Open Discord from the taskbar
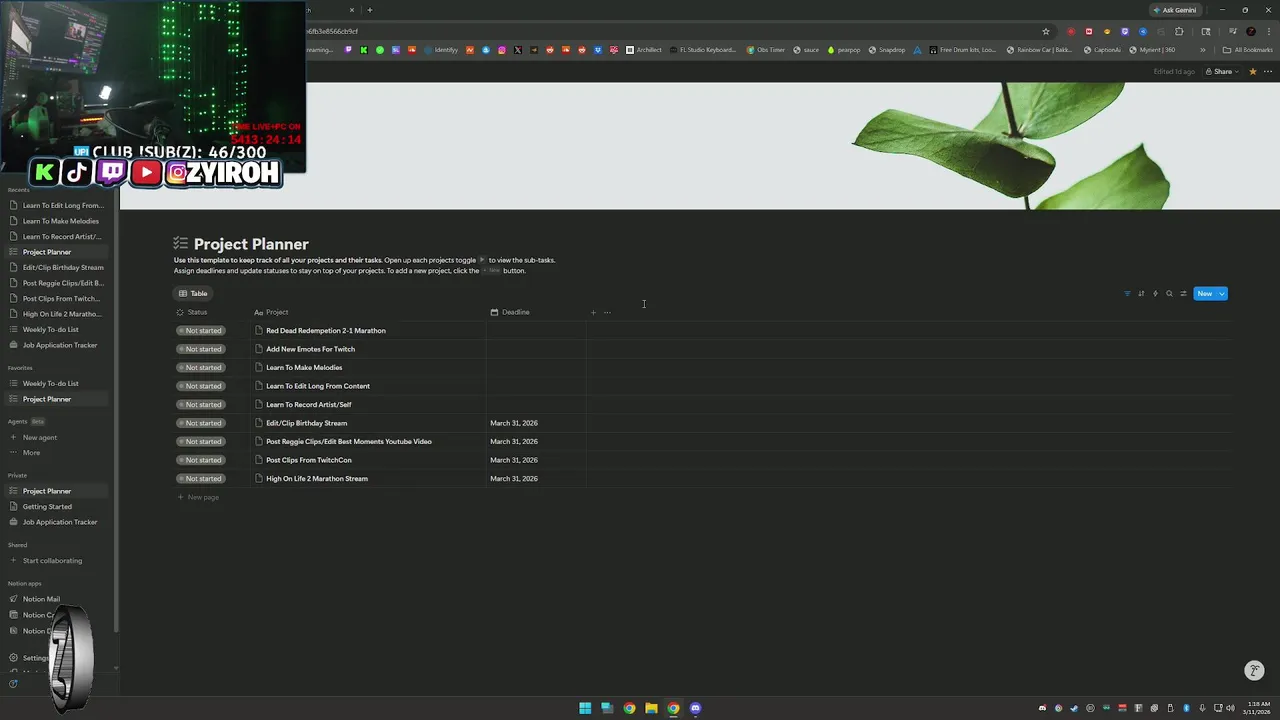 tap(695, 708)
